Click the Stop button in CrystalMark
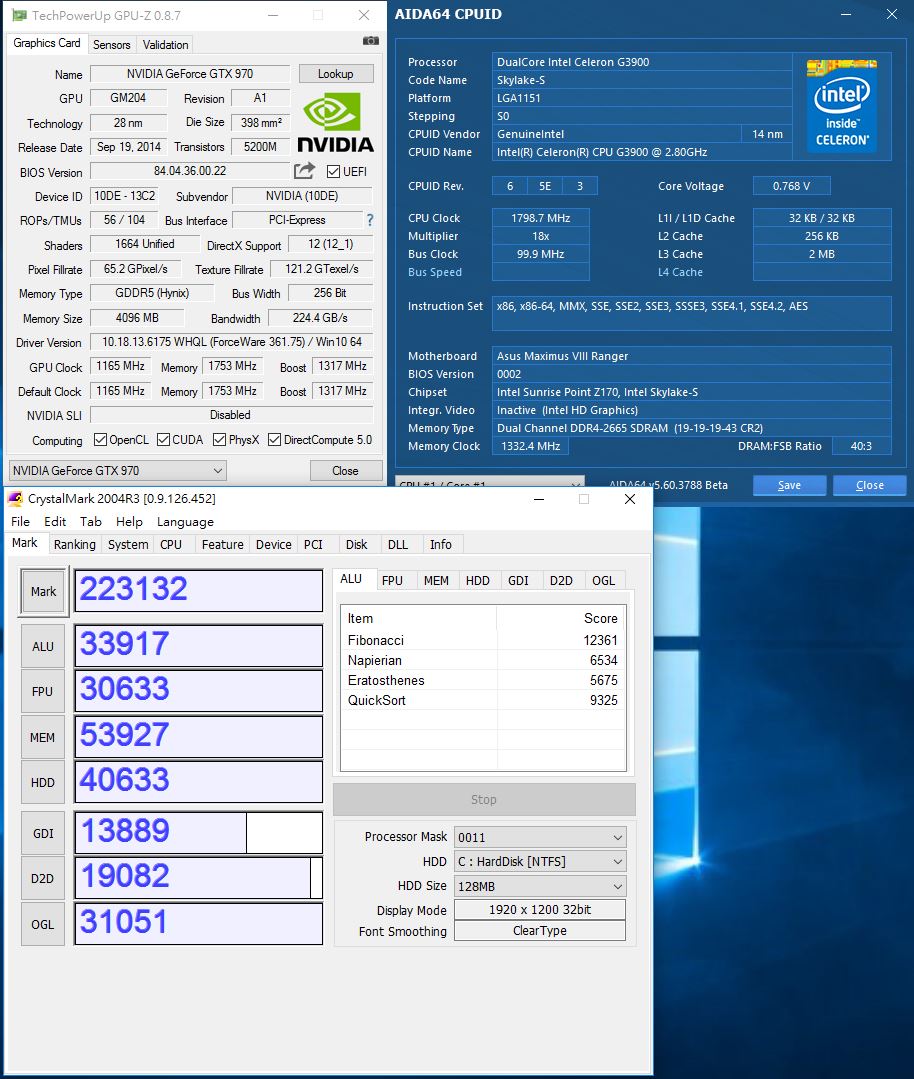Viewport: 914px width, 1079px height. coord(484,799)
